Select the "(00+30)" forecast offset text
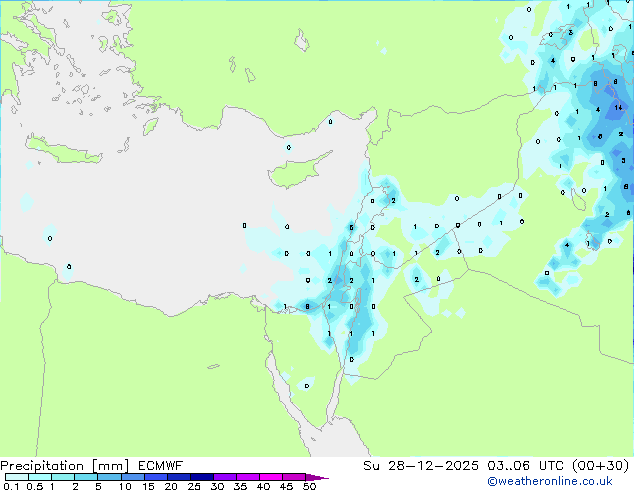 (x=601, y=466)
